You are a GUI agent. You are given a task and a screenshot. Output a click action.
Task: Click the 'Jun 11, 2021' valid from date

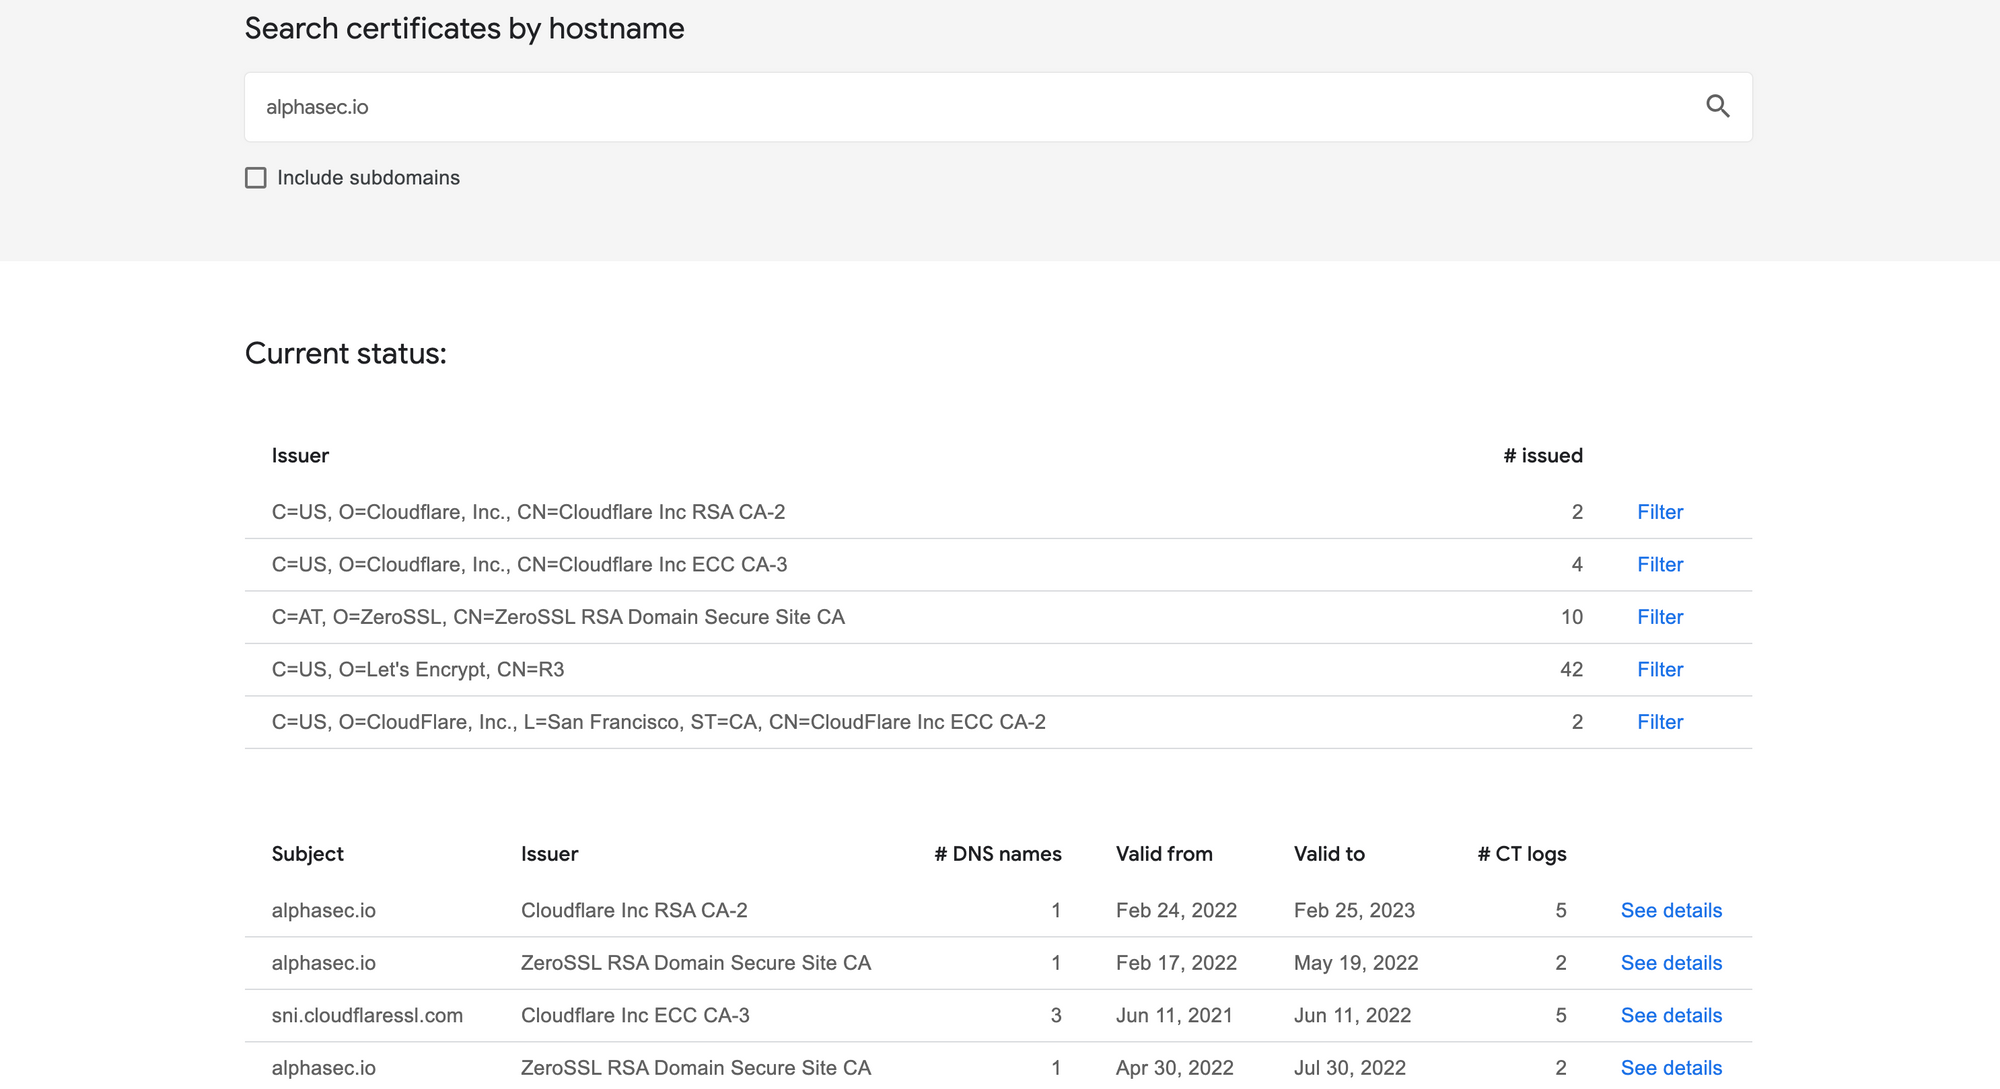pyautogui.click(x=1174, y=1016)
